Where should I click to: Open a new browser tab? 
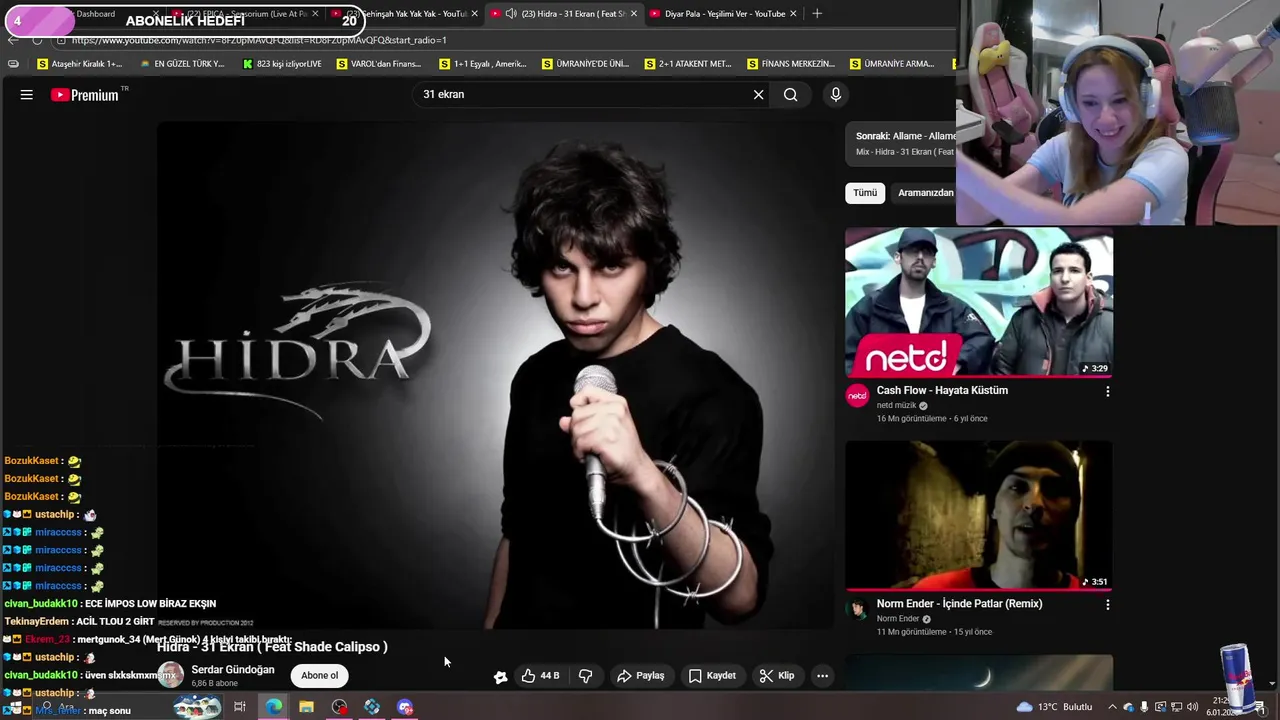point(817,14)
